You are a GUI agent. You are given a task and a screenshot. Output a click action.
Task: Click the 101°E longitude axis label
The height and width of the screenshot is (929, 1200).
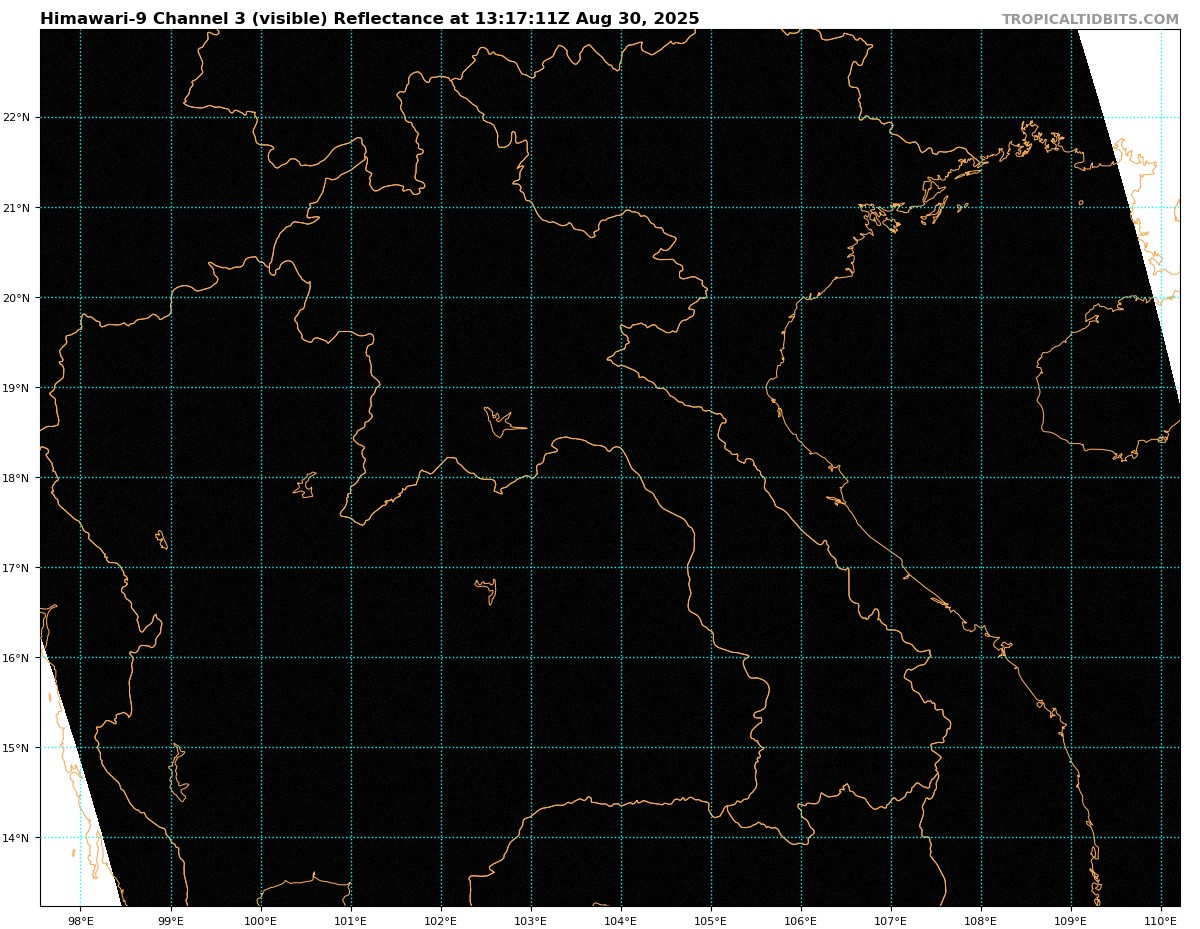click(351, 920)
